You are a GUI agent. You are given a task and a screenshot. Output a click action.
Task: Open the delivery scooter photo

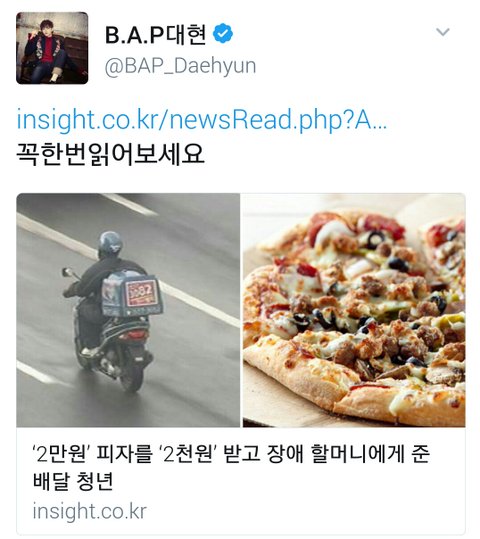[x=128, y=310]
